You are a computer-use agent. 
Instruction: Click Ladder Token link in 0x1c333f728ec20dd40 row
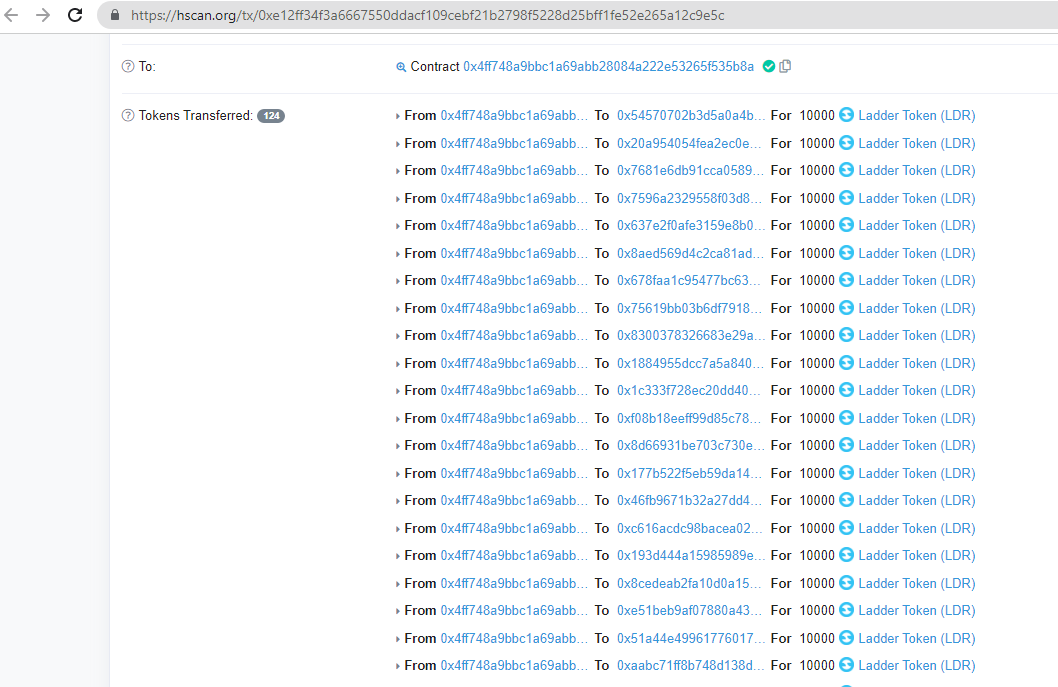coord(917,390)
